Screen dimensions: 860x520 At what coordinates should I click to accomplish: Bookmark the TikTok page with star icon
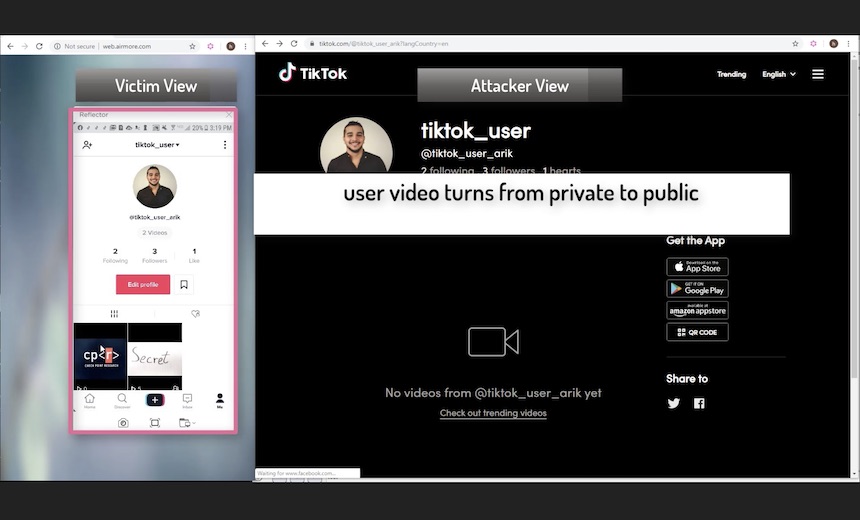pos(795,43)
